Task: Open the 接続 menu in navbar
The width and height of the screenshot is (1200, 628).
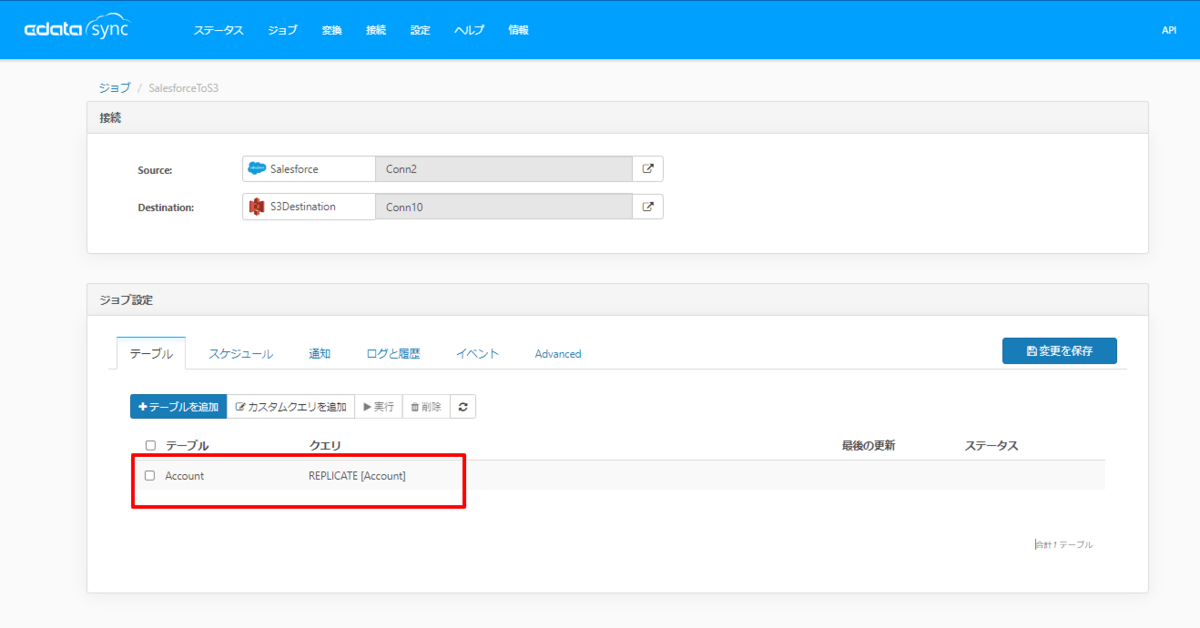Action: (376, 30)
